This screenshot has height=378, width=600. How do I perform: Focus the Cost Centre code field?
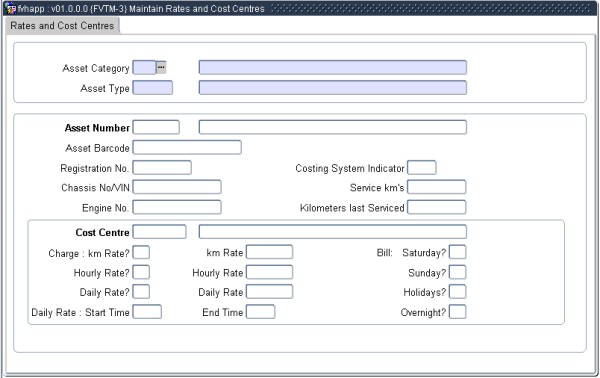(x=160, y=232)
